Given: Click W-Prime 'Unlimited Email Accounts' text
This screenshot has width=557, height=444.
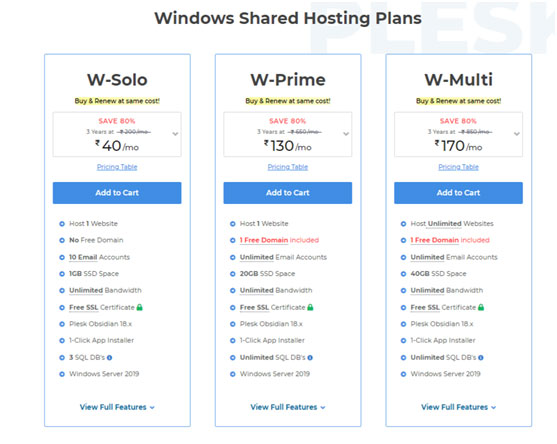Looking at the screenshot, I should [x=283, y=257].
